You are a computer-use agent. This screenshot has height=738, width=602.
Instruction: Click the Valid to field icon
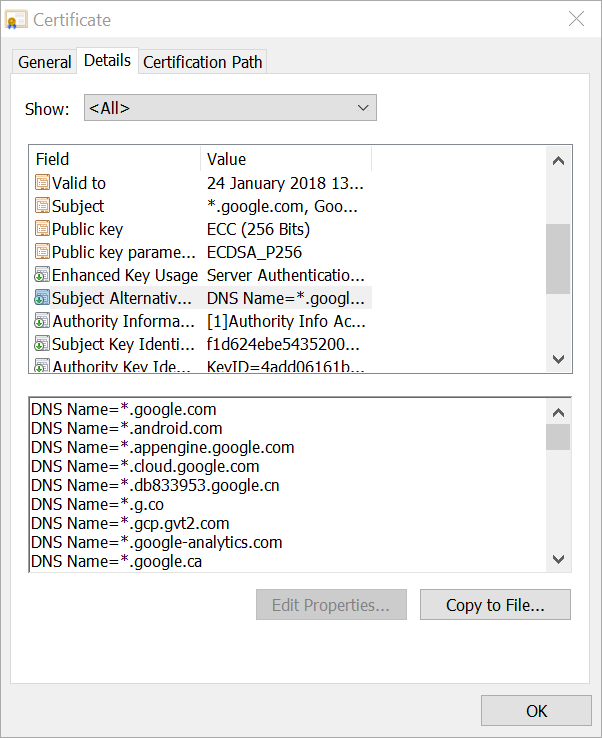pyautogui.click(x=42, y=183)
